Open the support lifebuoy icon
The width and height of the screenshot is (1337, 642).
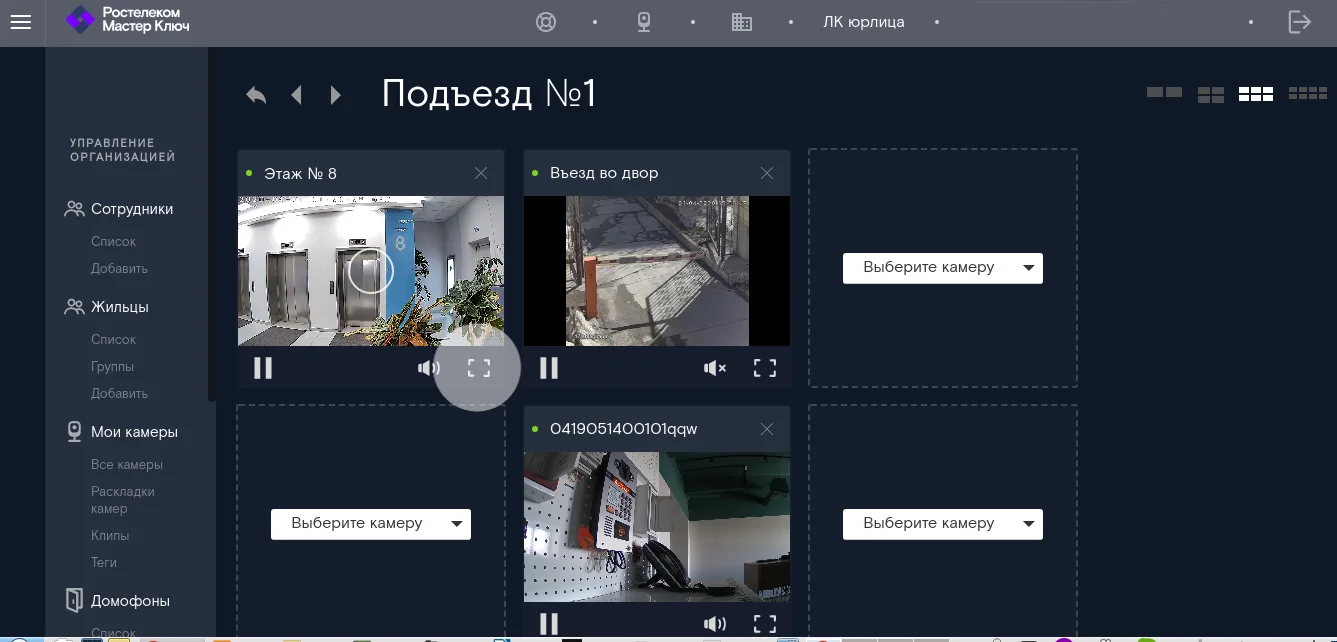point(546,22)
